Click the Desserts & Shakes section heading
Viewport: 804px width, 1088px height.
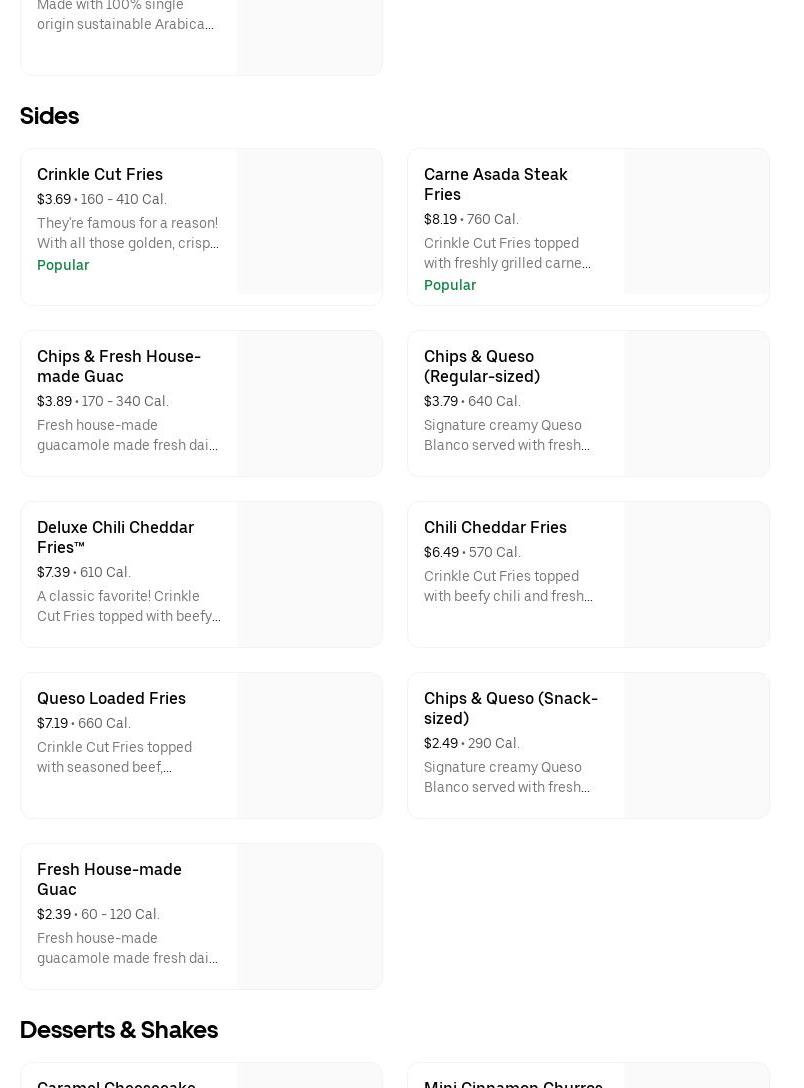[x=119, y=1030]
